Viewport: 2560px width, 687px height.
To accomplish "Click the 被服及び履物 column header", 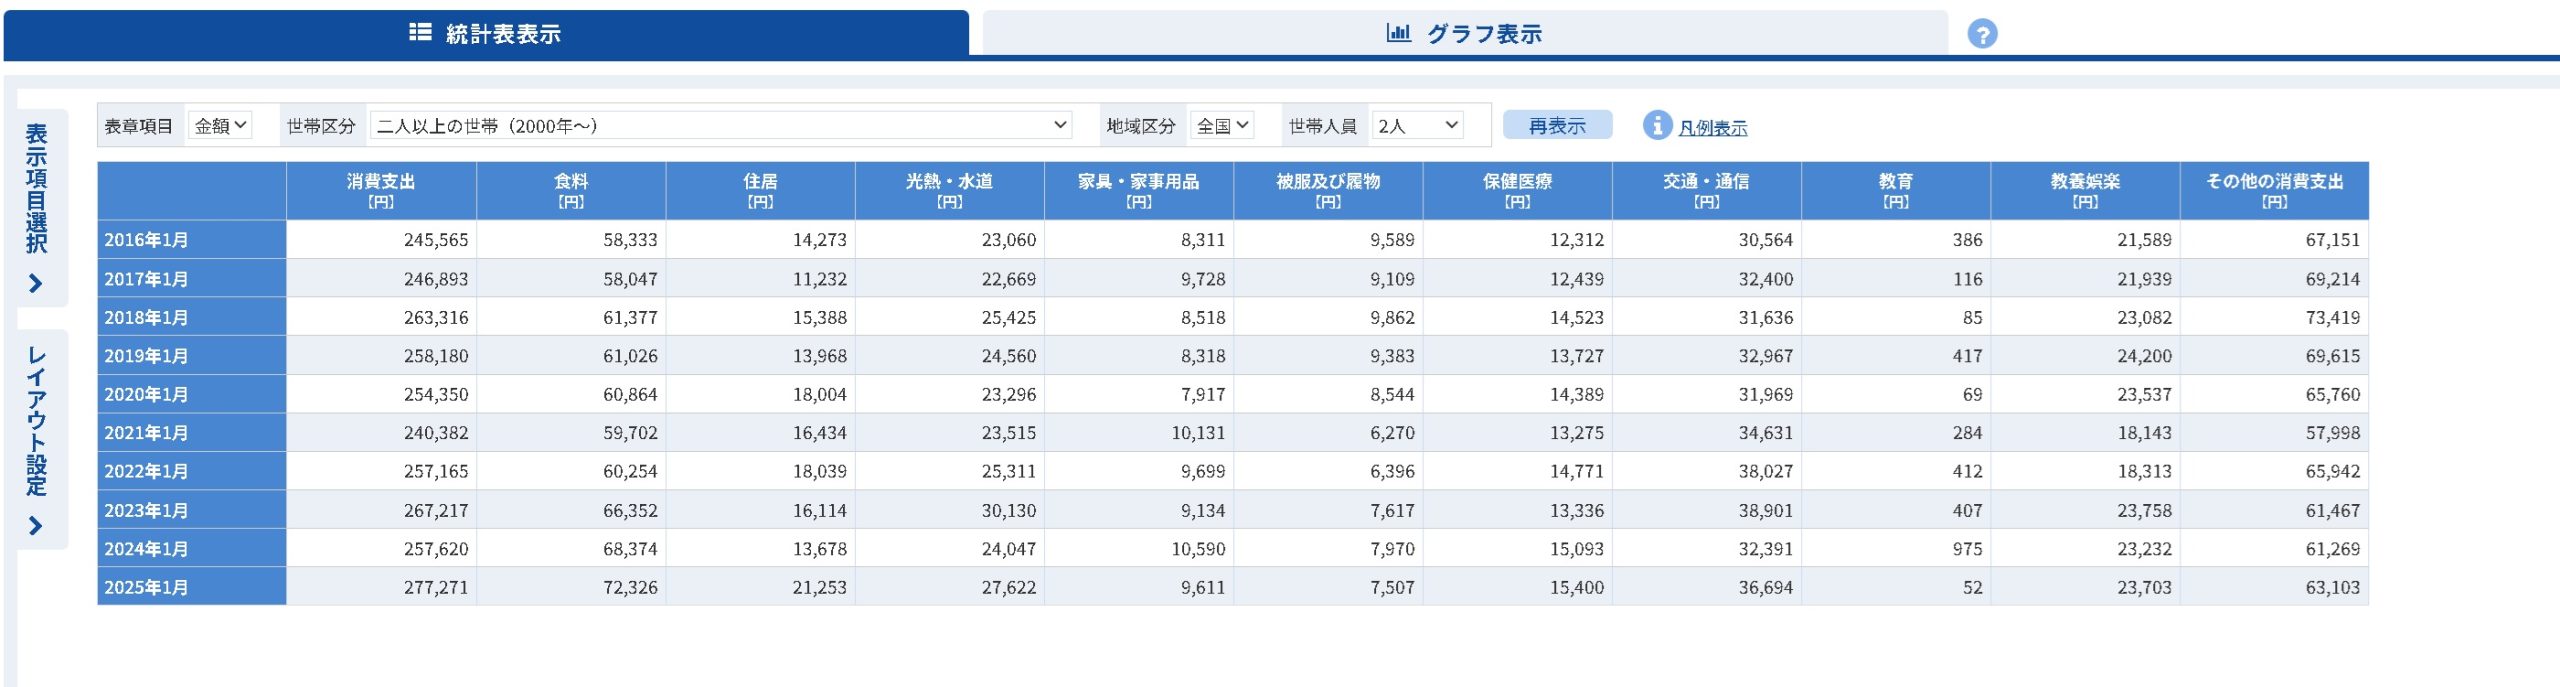I will click(1328, 190).
